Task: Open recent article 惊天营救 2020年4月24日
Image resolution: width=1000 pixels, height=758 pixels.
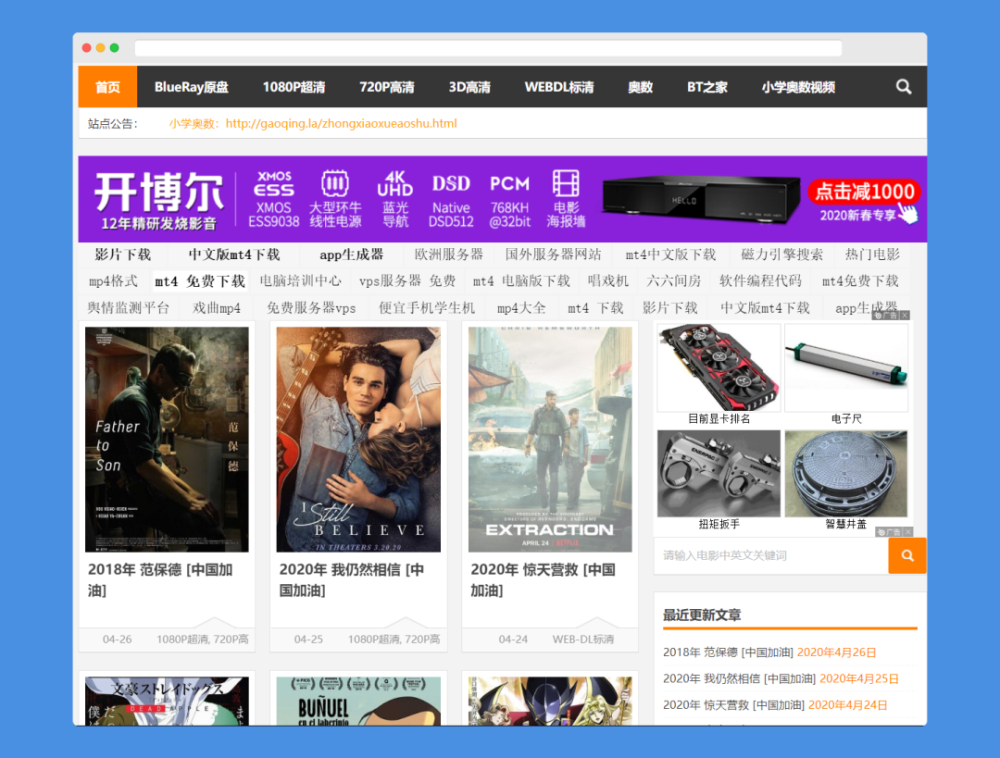Action: (775, 704)
